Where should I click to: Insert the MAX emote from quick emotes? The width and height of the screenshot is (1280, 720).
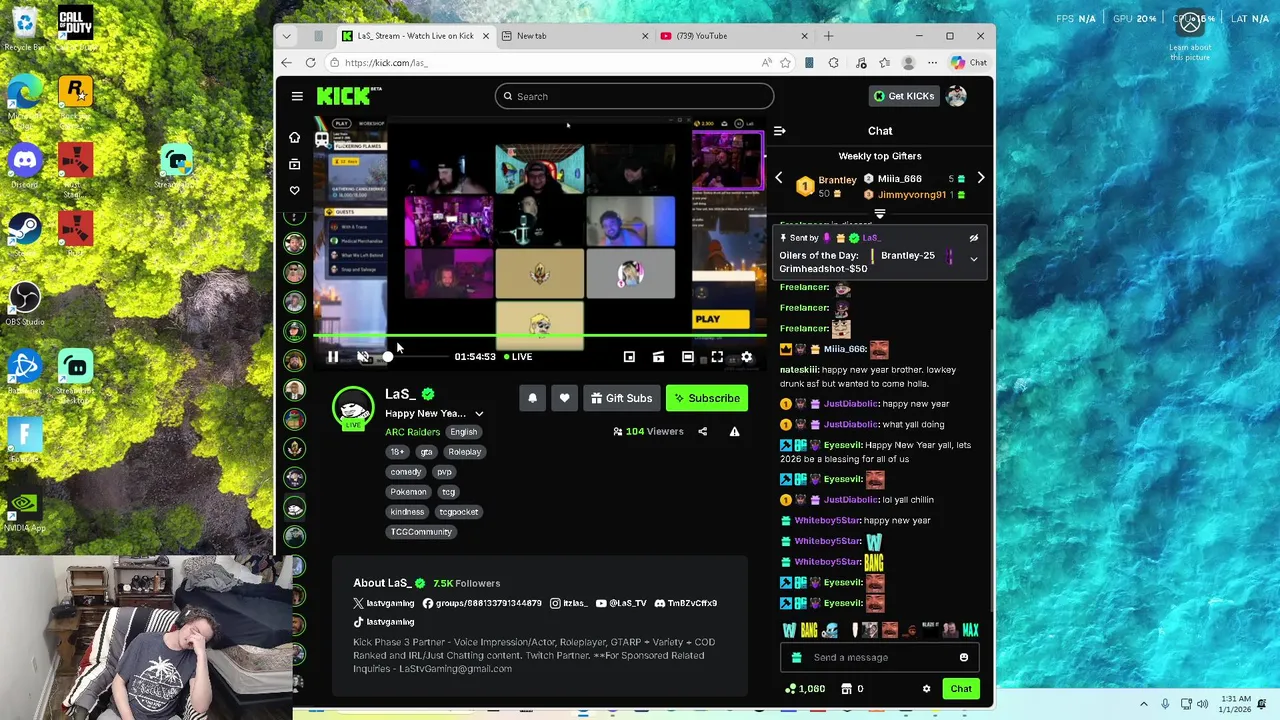tap(970, 630)
